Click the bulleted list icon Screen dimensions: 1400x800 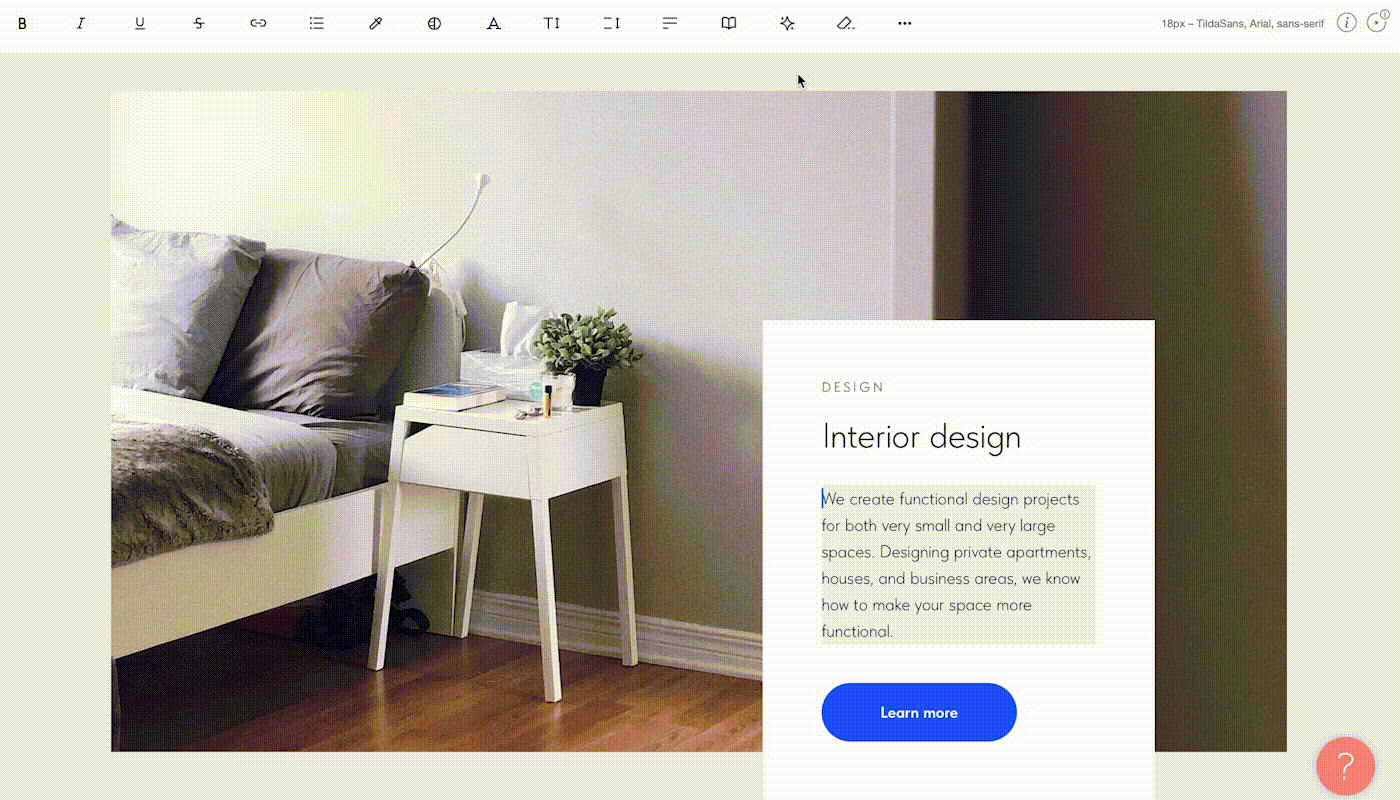317,23
